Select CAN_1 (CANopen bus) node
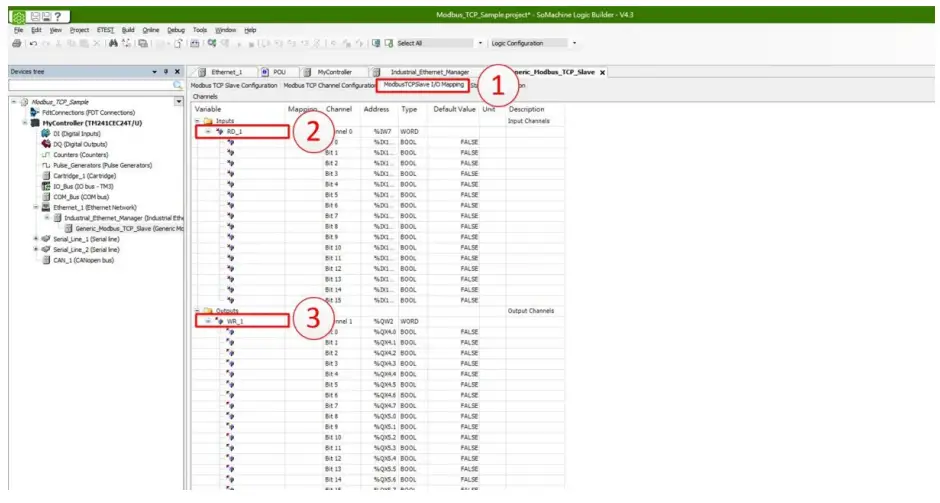 click(x=85, y=260)
